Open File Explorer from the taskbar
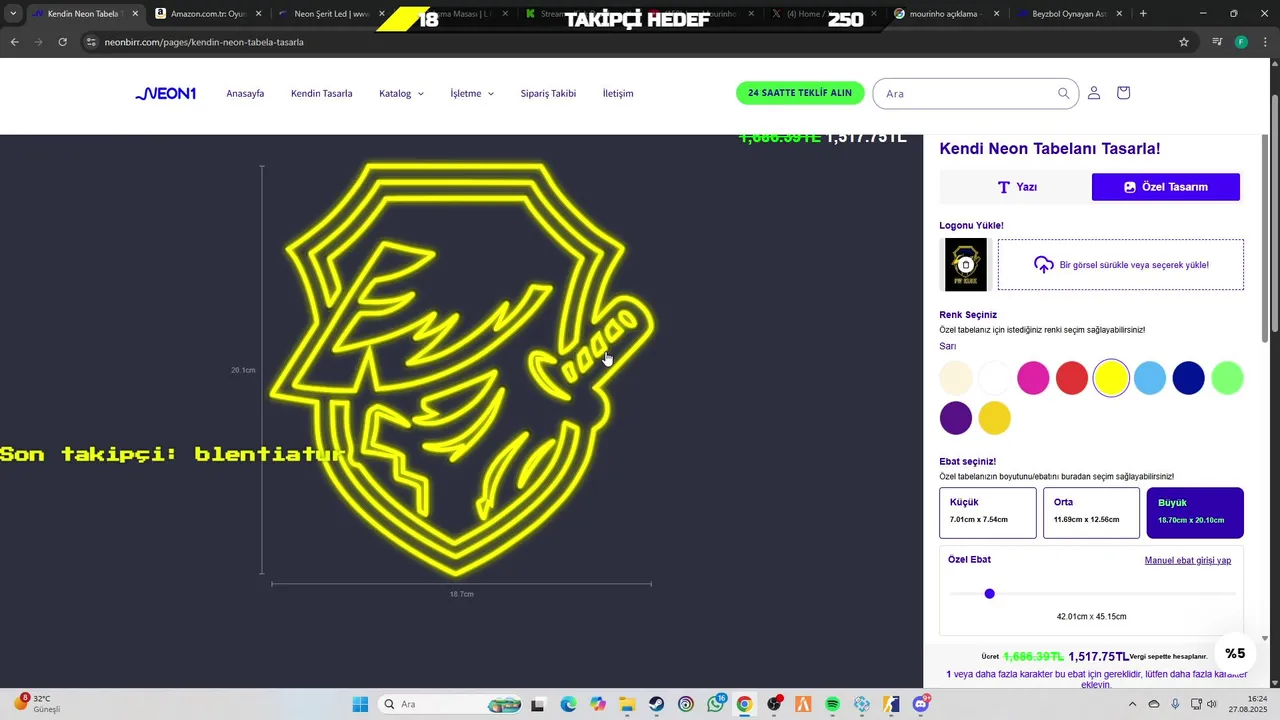The image size is (1280, 720). 627,704
